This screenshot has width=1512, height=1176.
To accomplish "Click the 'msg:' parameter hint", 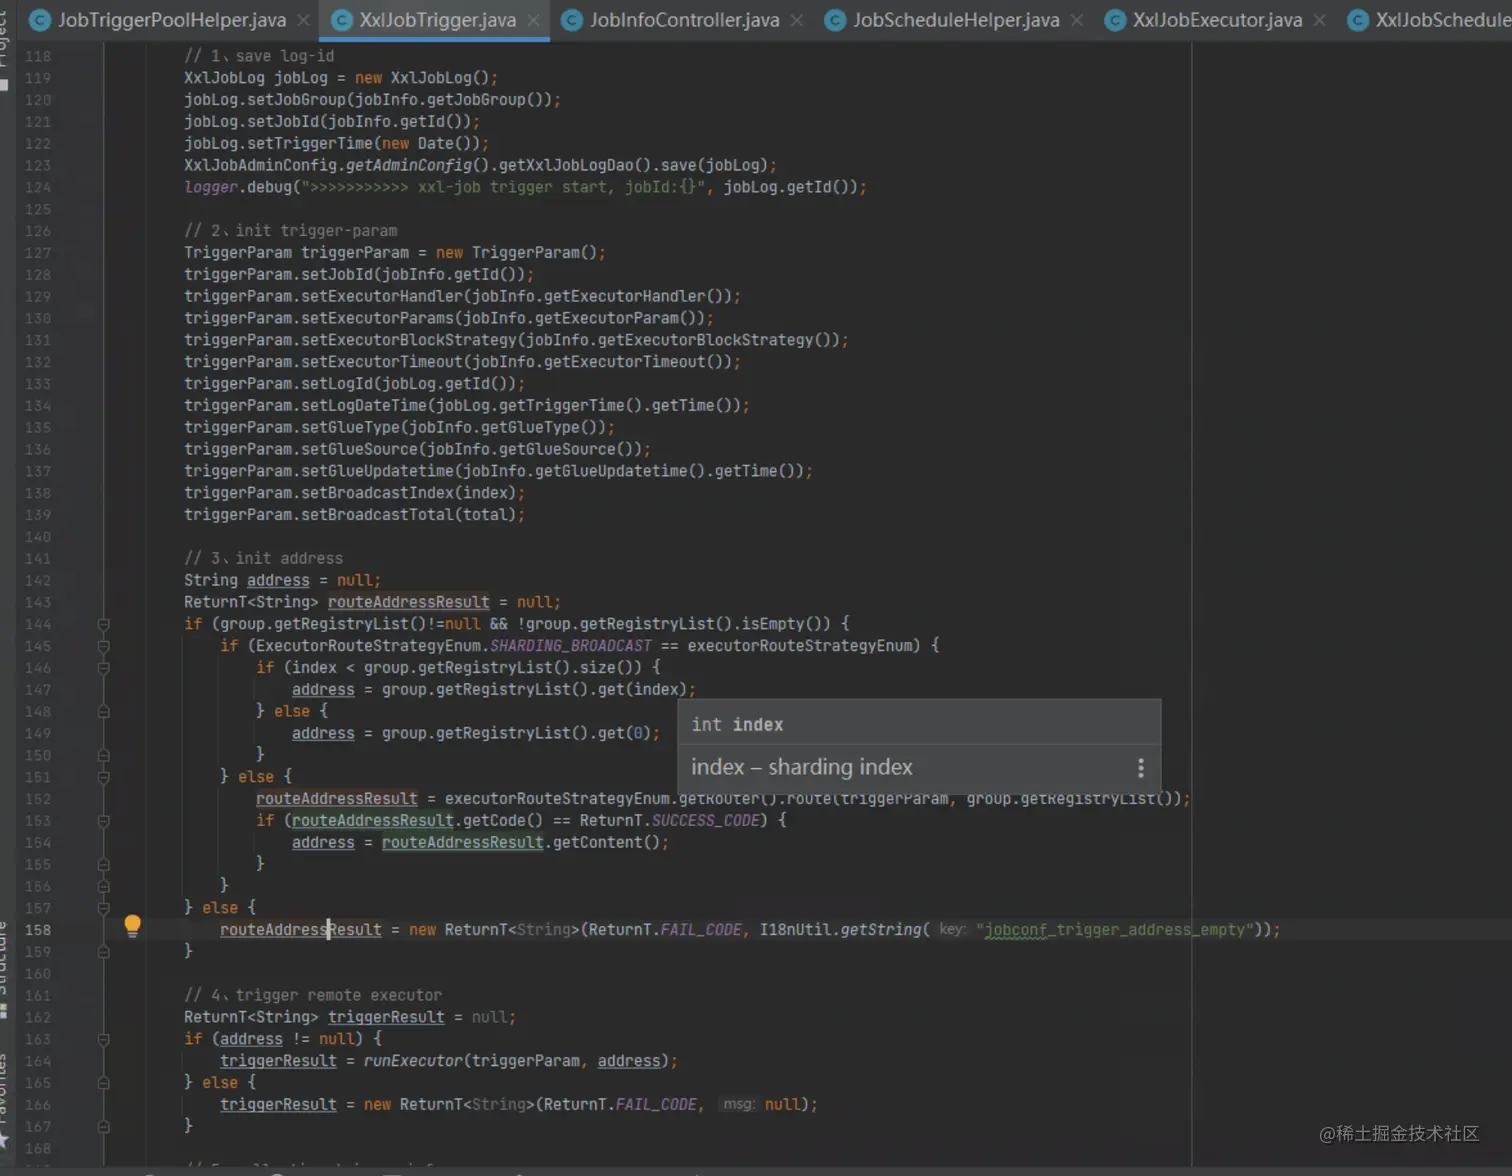I will (738, 1104).
